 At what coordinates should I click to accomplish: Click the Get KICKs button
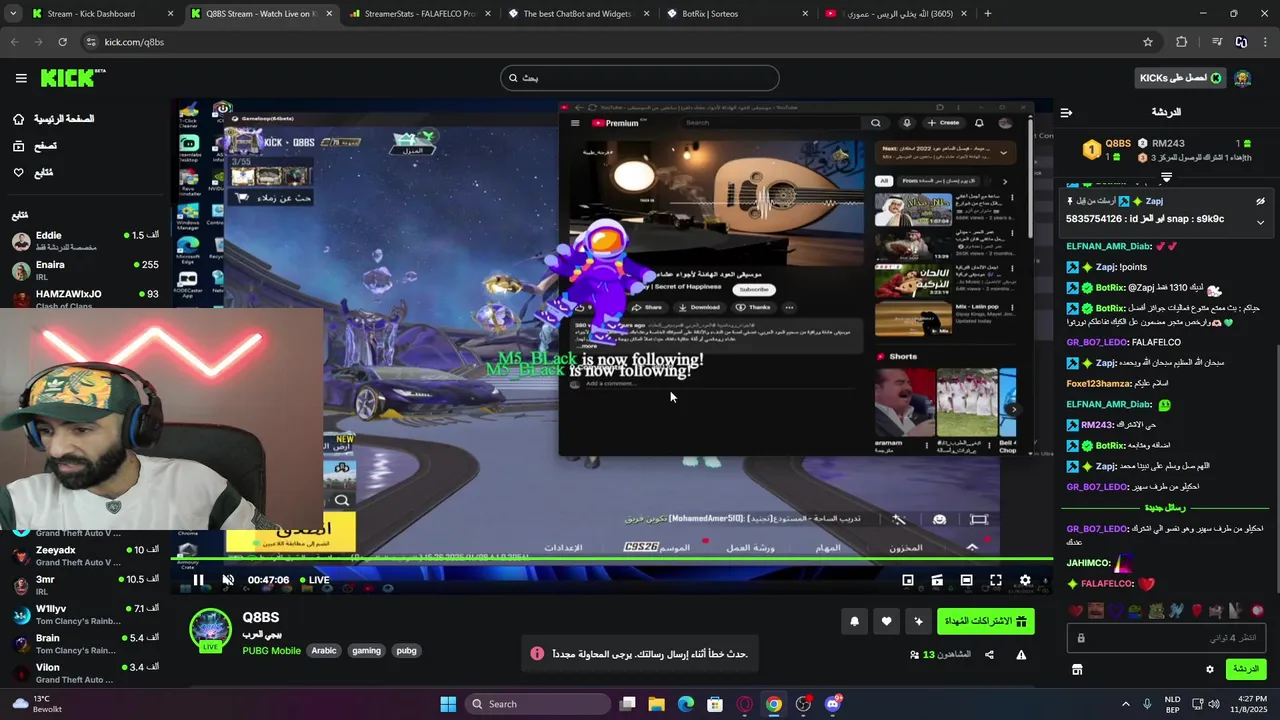pos(1180,78)
